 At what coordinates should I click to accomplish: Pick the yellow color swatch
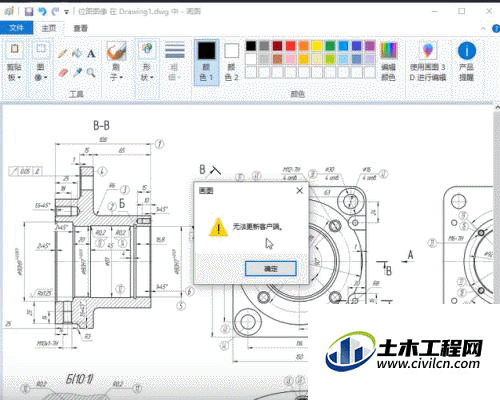317,46
